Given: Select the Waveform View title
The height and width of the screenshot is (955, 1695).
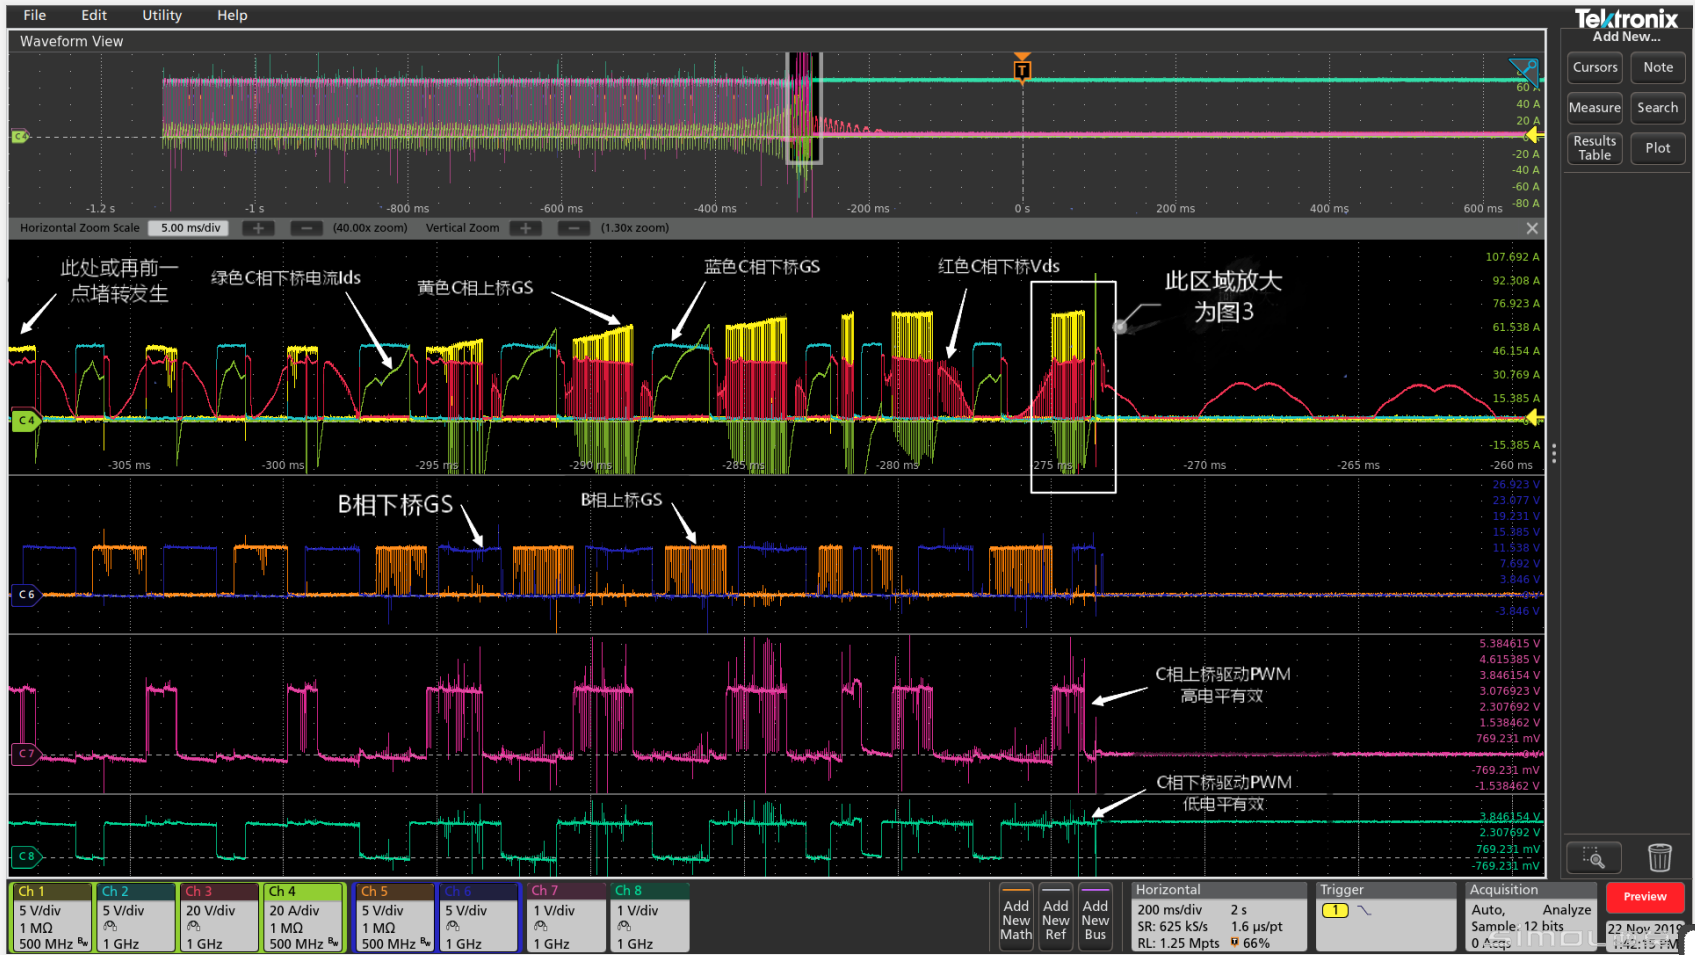Looking at the screenshot, I should (72, 42).
